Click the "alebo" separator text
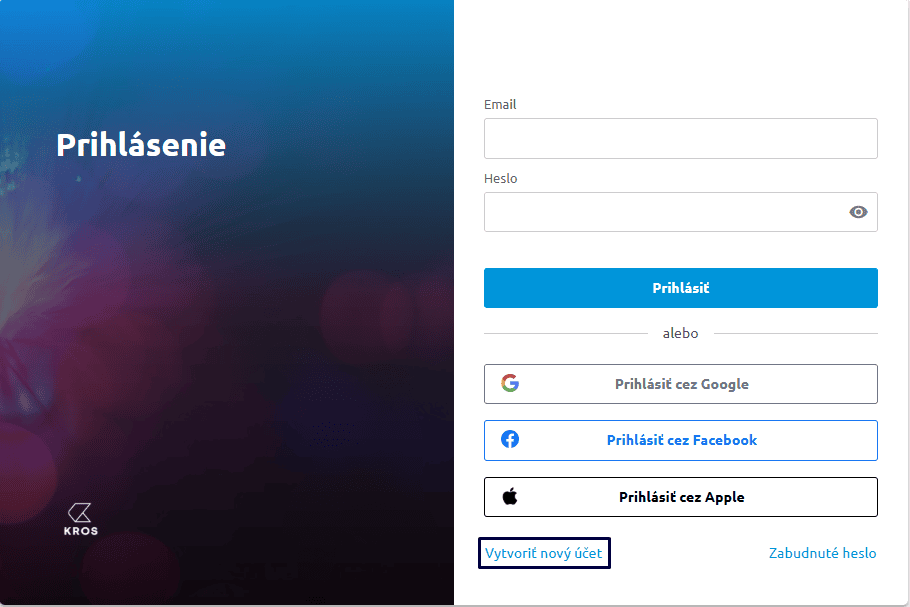This screenshot has height=607, width=910. tap(680, 333)
